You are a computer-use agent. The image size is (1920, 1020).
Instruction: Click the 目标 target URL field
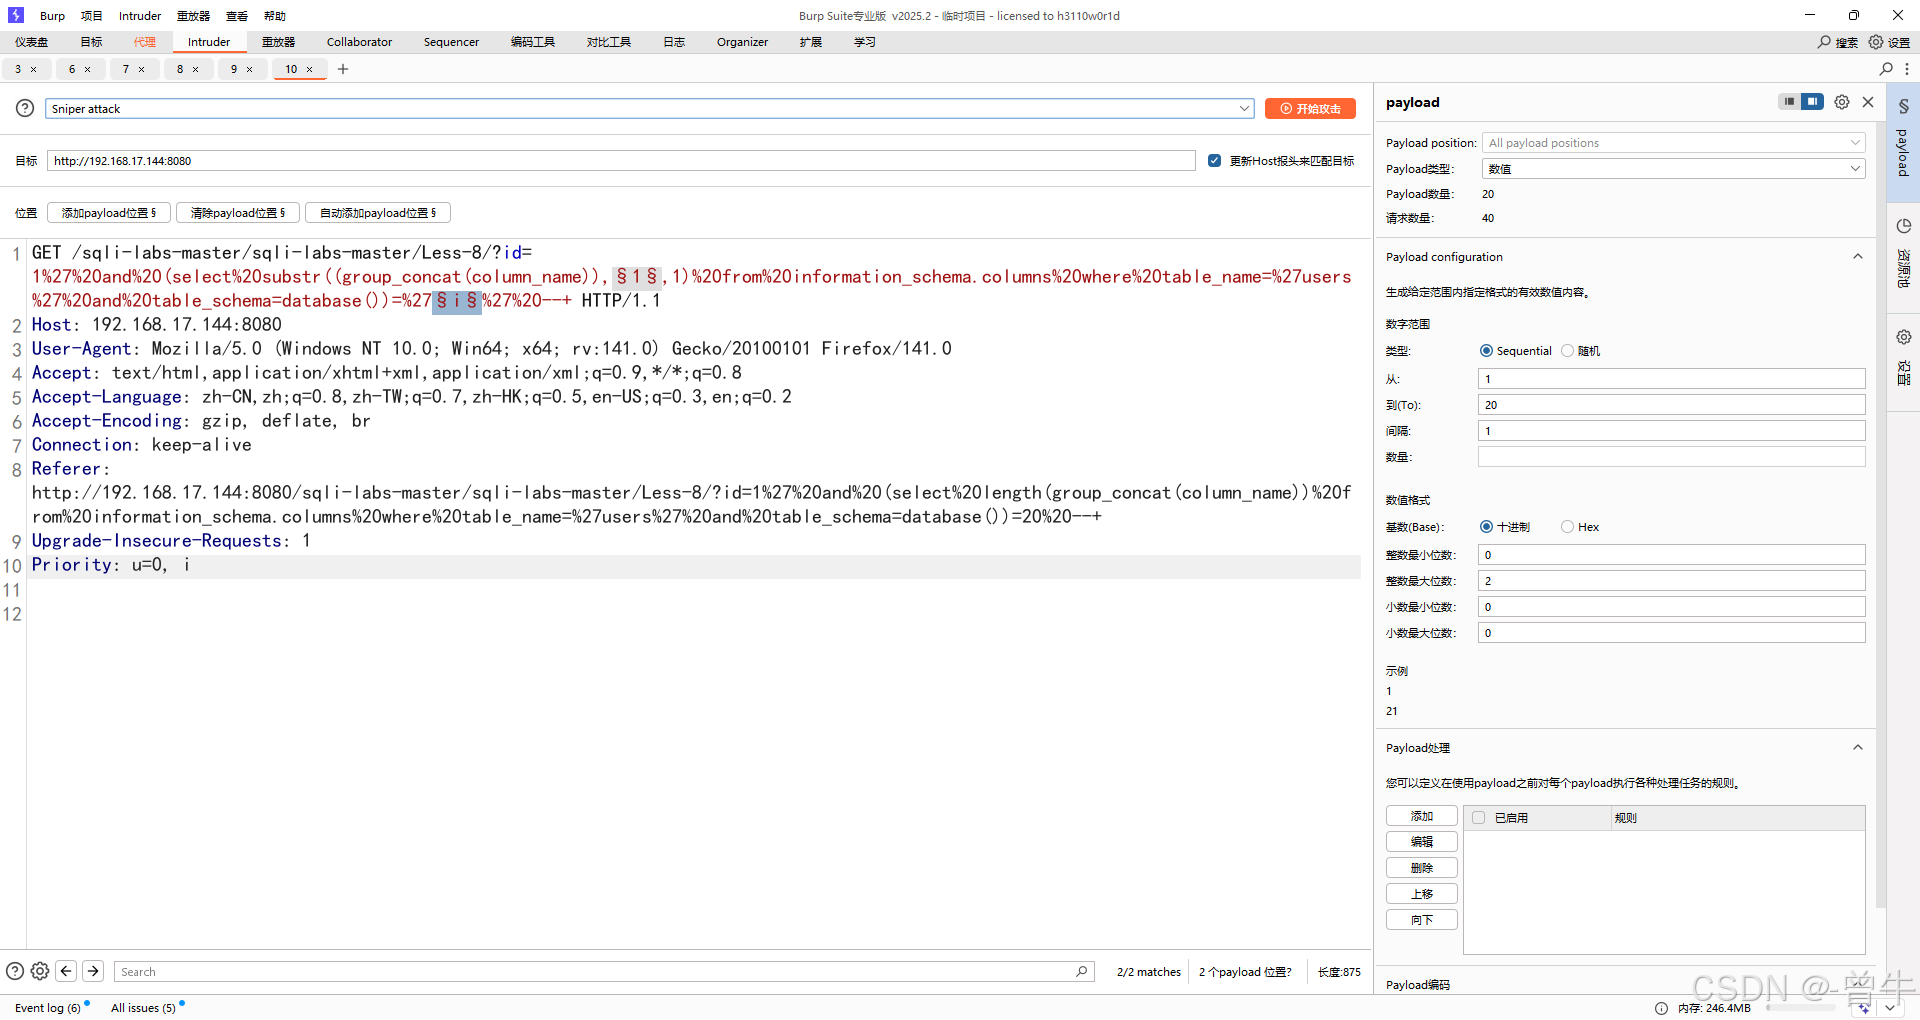click(x=621, y=161)
